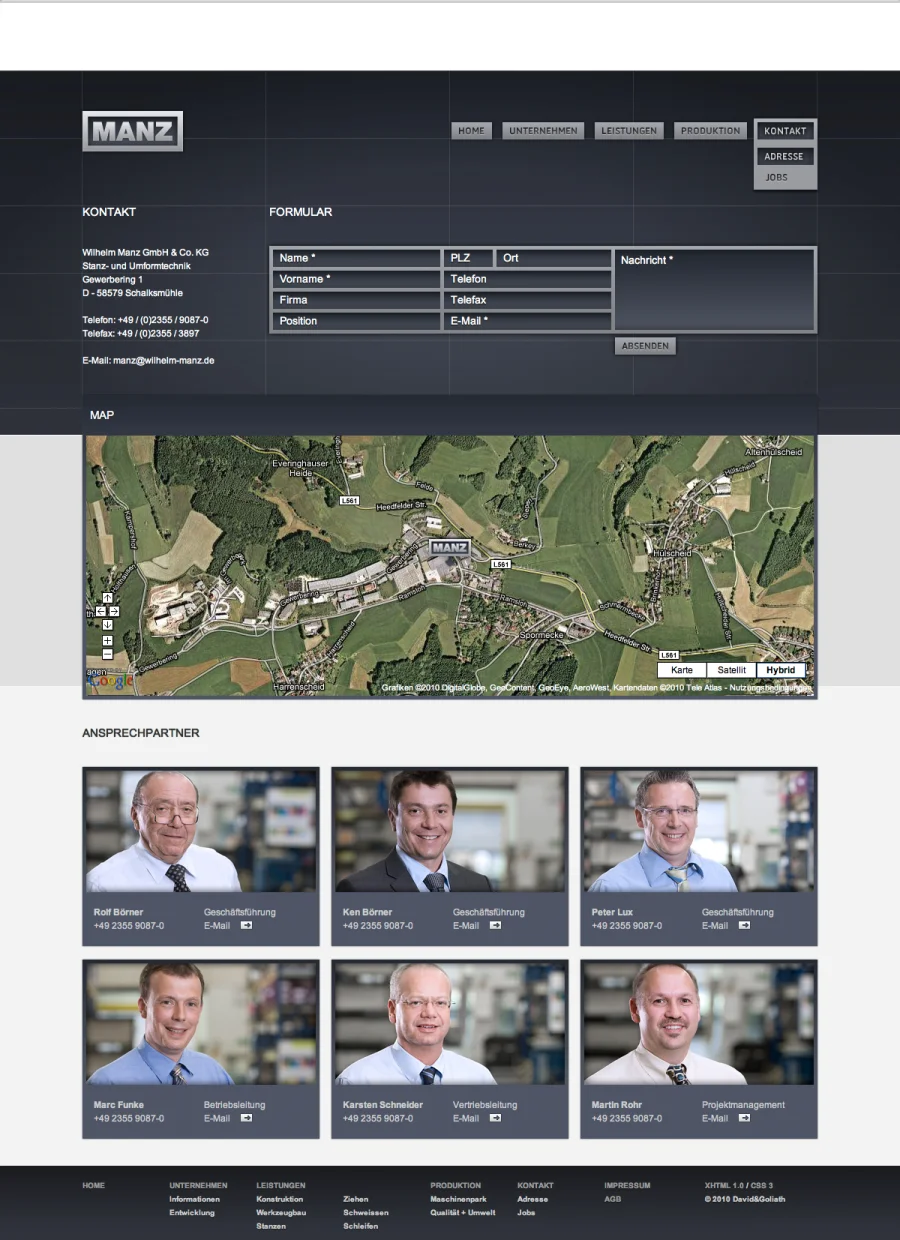Open the Impressum link in the footer

(627, 1185)
